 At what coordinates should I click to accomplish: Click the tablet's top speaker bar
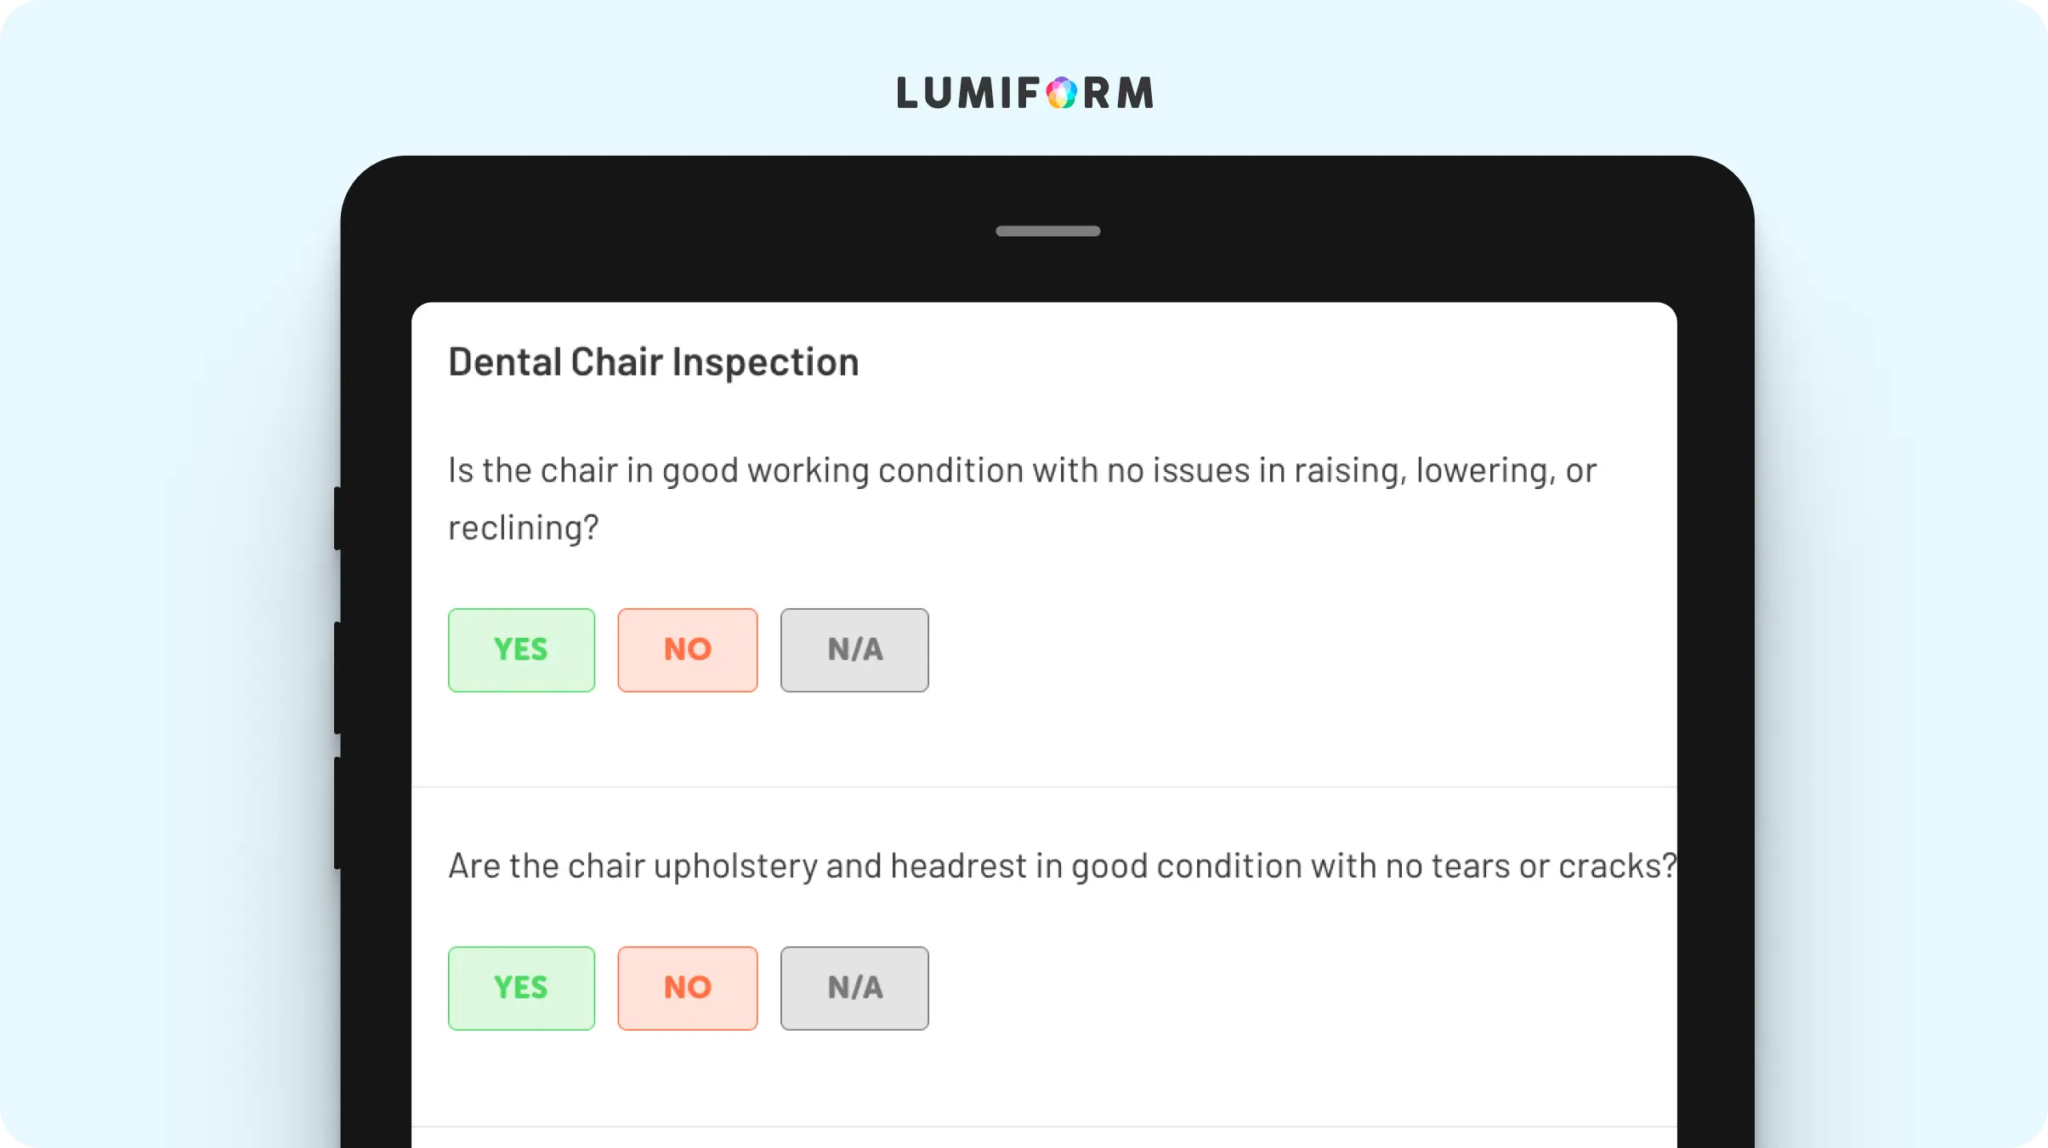pyautogui.click(x=1048, y=231)
